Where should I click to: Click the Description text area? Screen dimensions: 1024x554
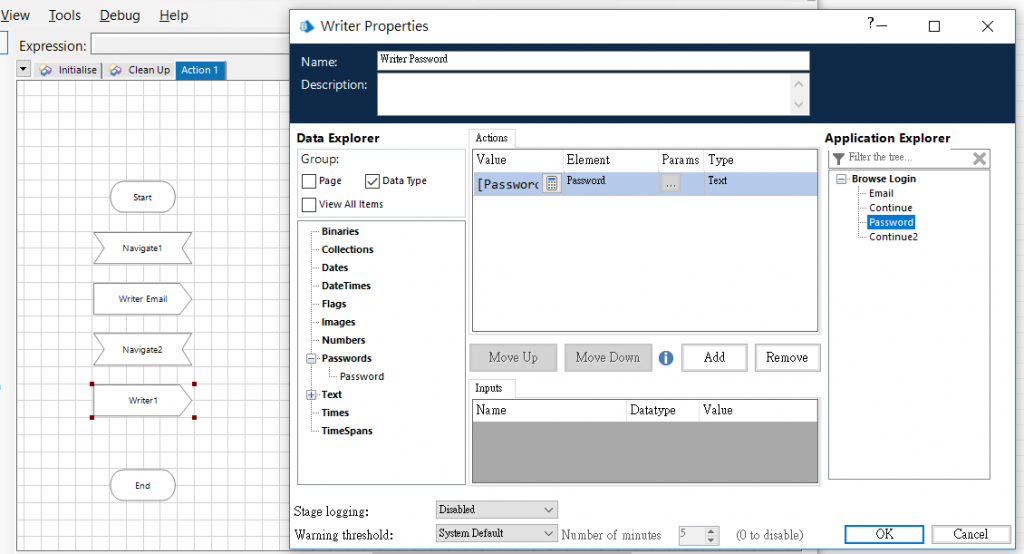584,94
